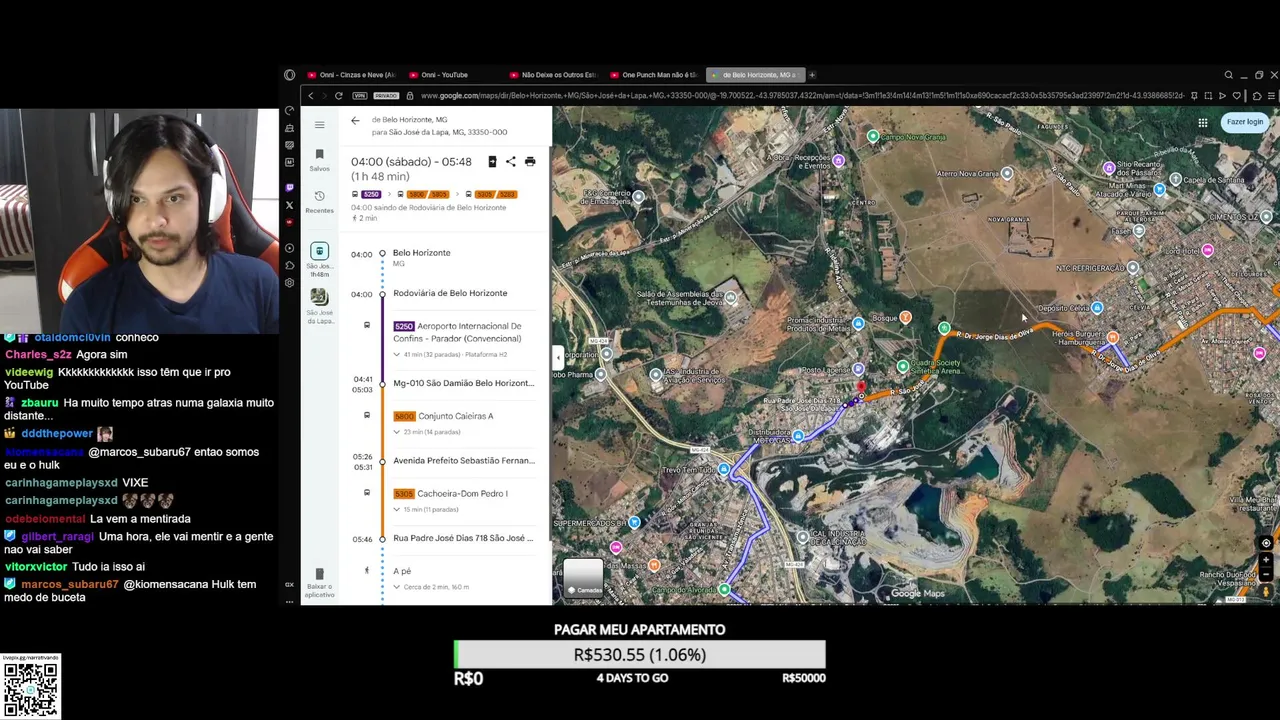The image size is (1280, 720).
Task: Select Mg-010 São Damião Belo Horizonte stop
Action: (463, 383)
